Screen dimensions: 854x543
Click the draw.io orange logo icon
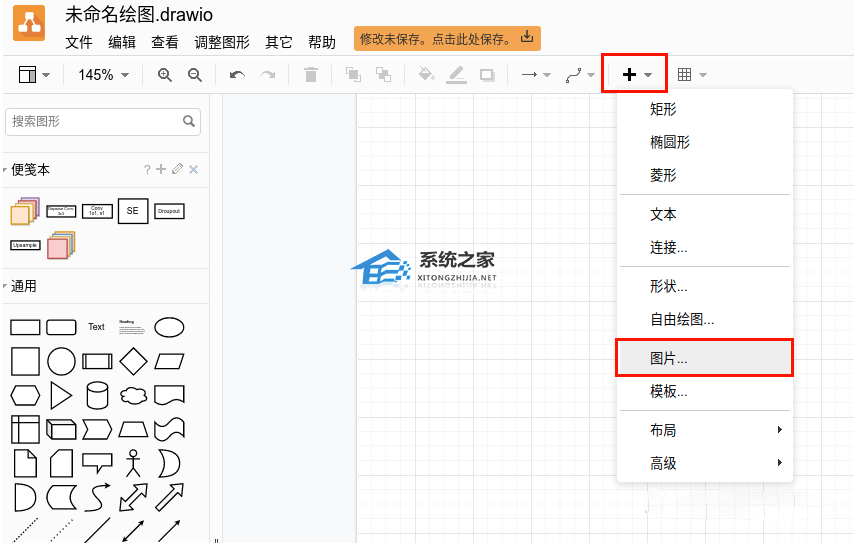(x=29, y=23)
